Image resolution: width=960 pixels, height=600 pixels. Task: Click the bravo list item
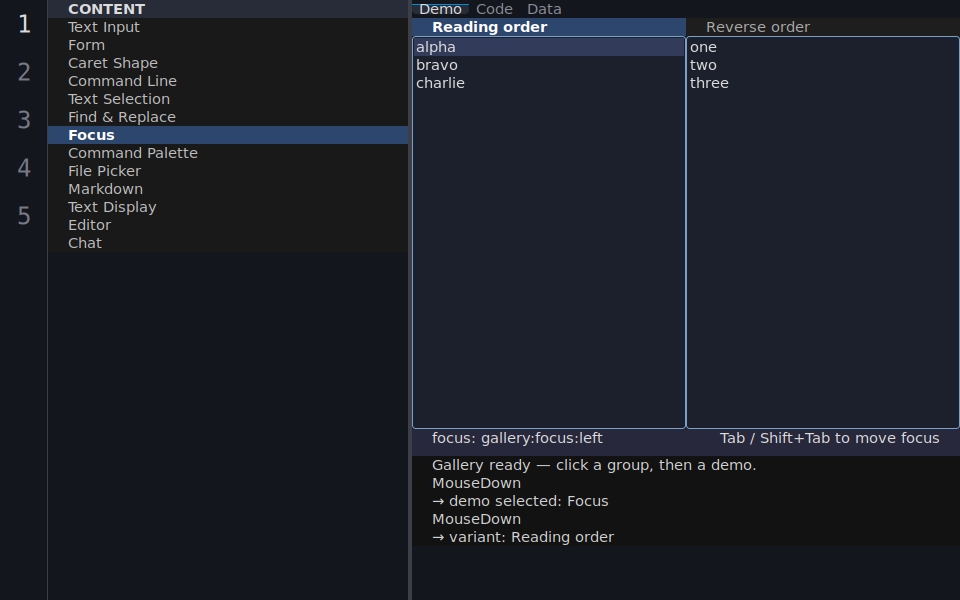pyautogui.click(x=549, y=65)
